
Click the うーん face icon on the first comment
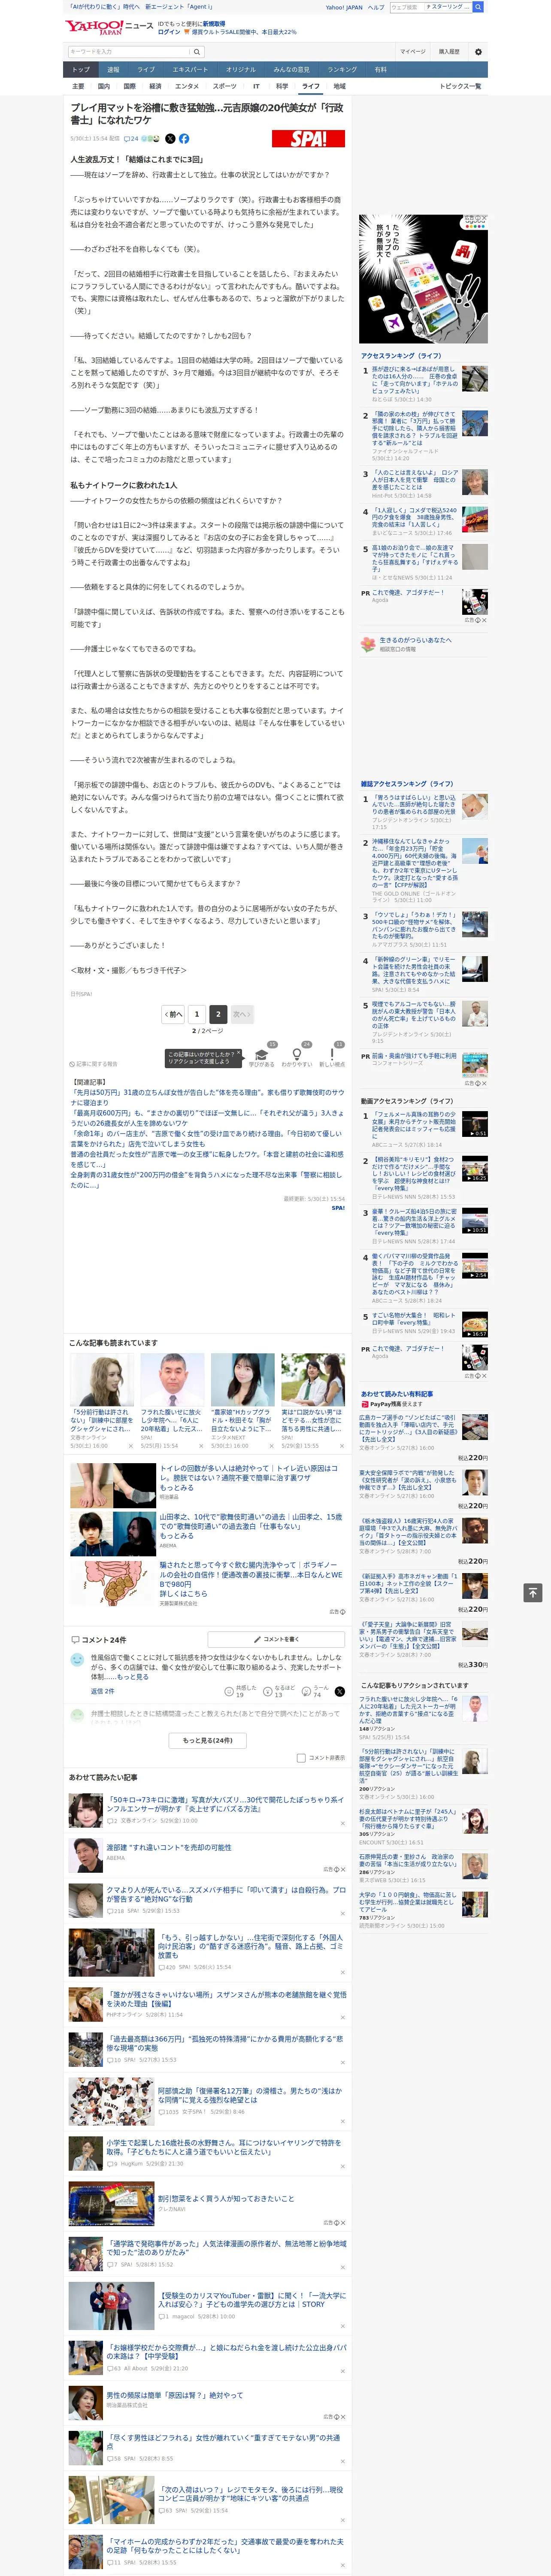click(307, 1691)
